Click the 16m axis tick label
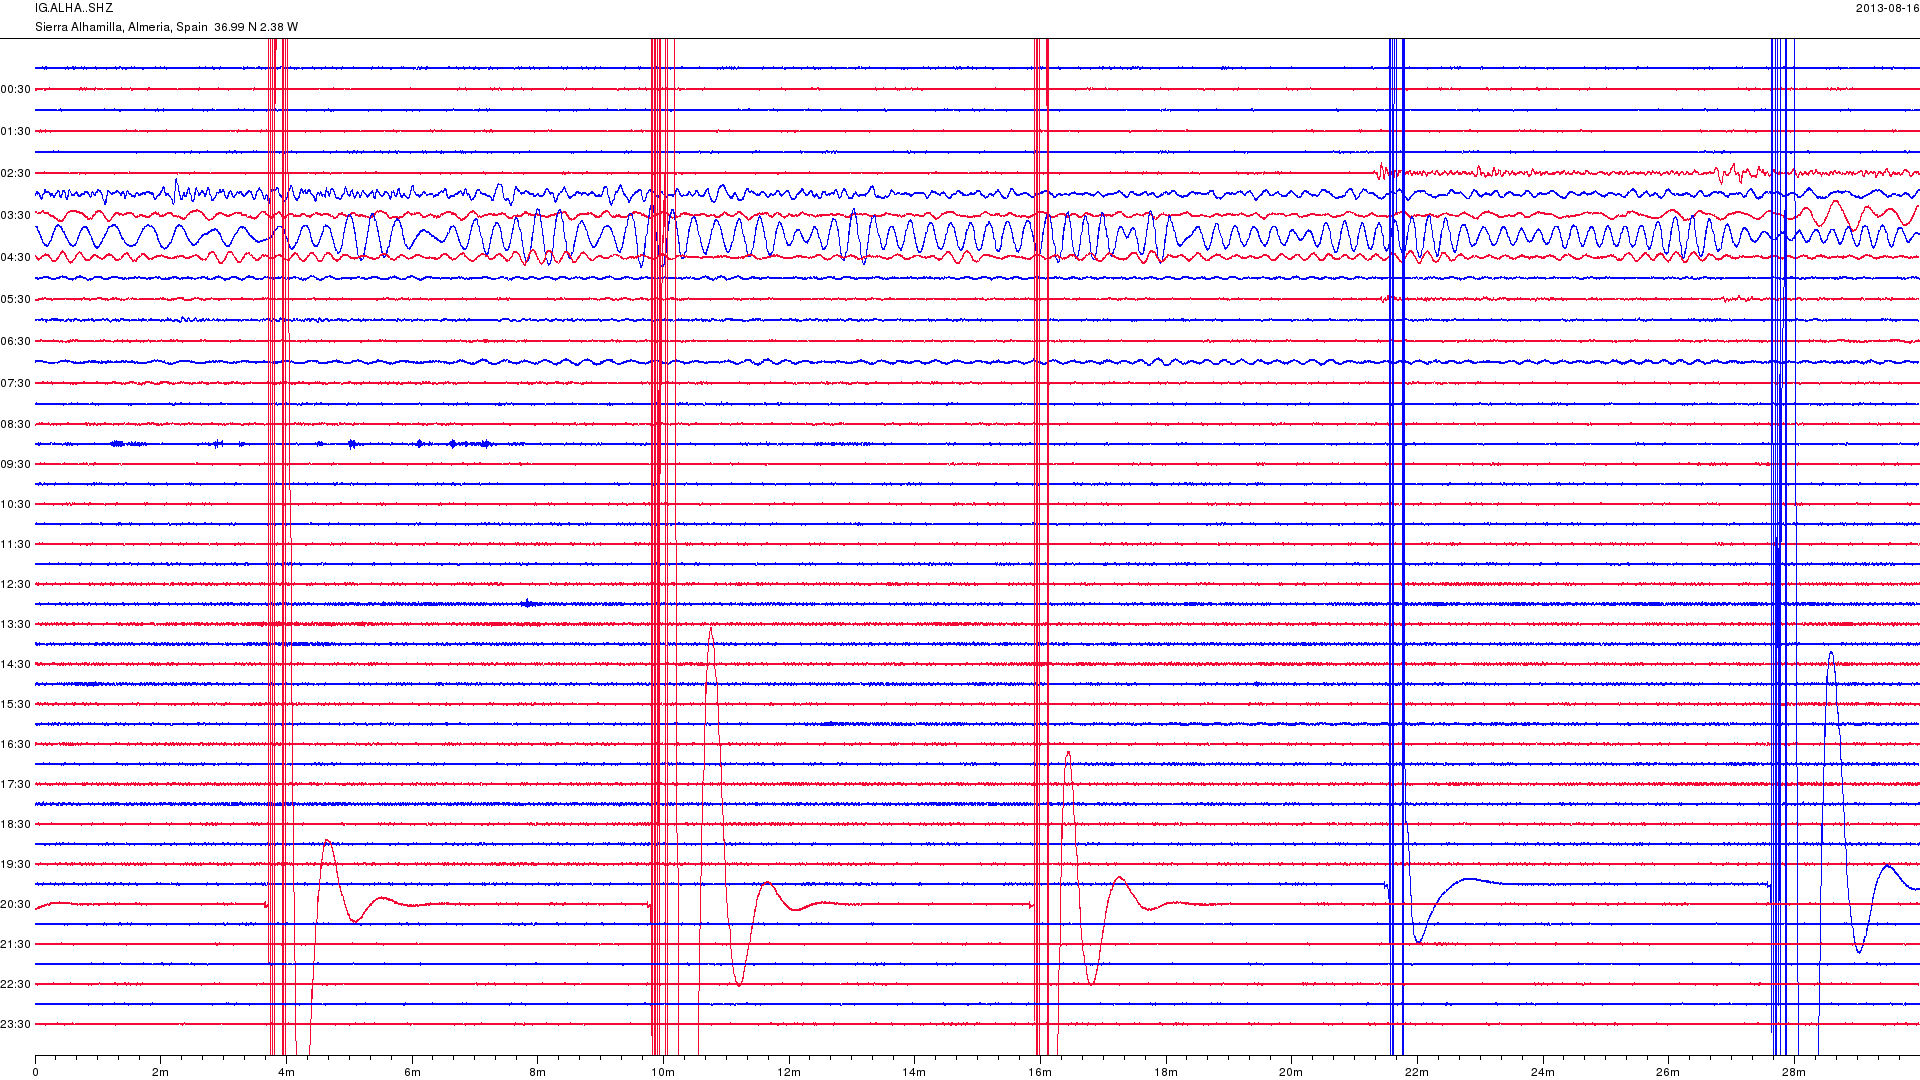Image resolution: width=1920 pixels, height=1080 pixels. [x=1040, y=1072]
